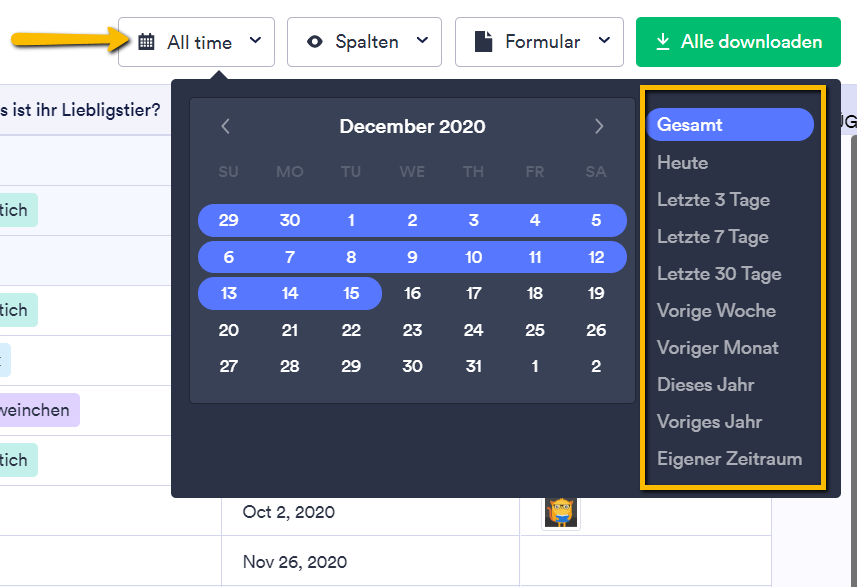Go to next month in calendar

point(599,126)
